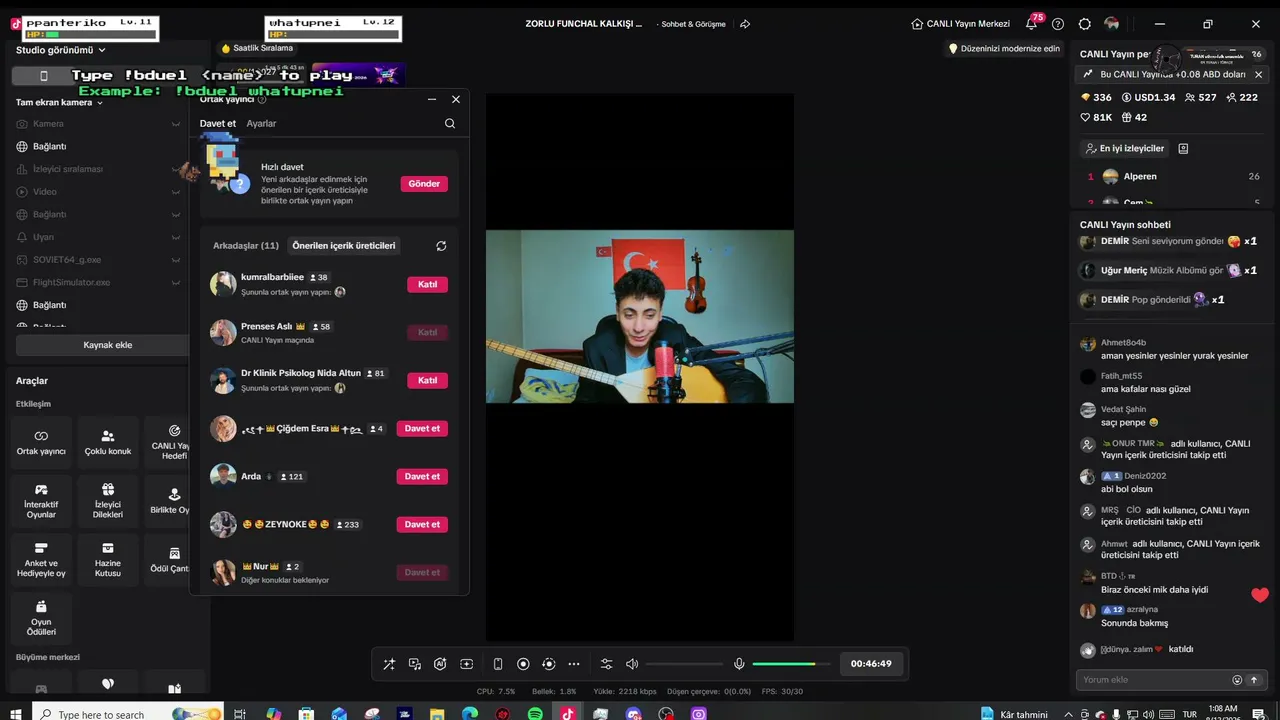This screenshot has height=720, width=1280.
Task: Mute the speaker output icon
Action: (632, 664)
